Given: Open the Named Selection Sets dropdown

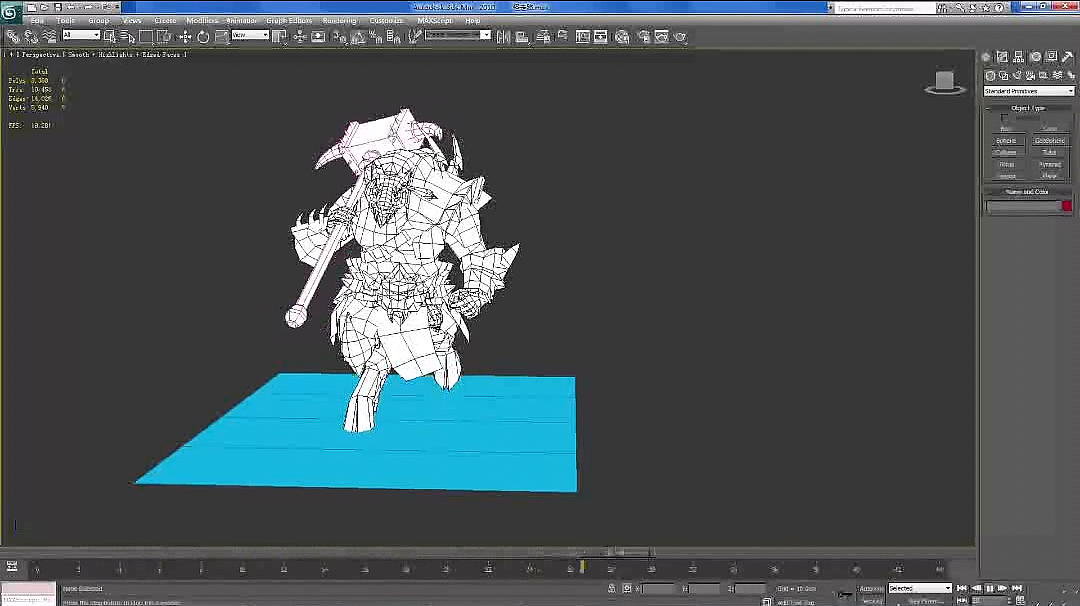Looking at the screenshot, I should [457, 35].
